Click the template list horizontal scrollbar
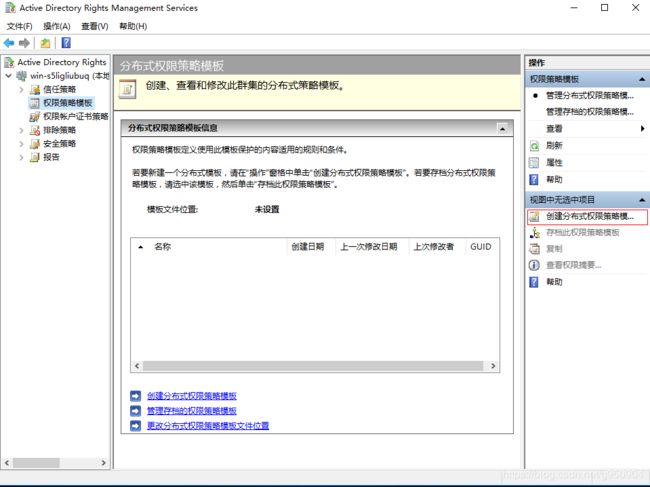 point(313,366)
